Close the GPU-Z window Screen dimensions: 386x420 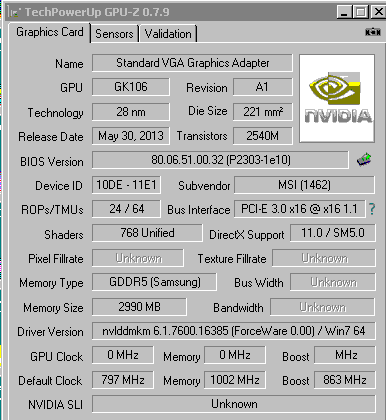click(378, 12)
